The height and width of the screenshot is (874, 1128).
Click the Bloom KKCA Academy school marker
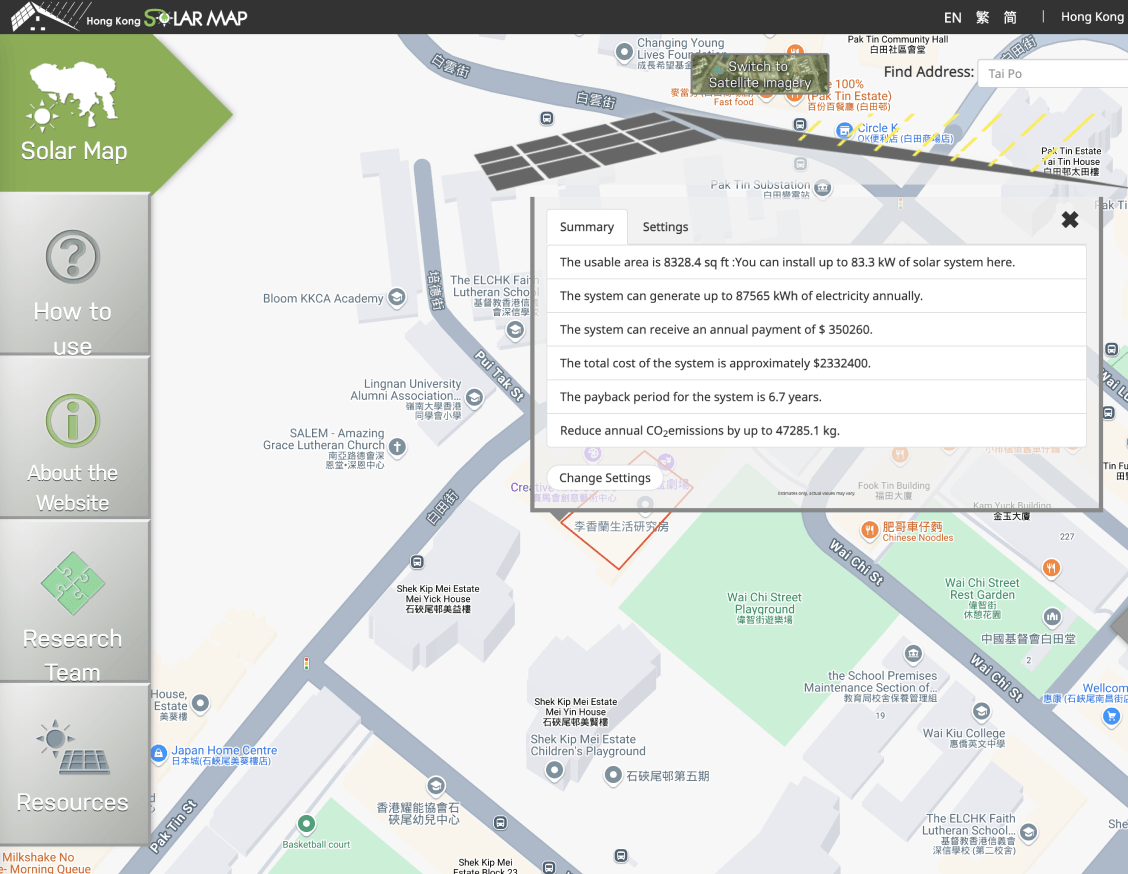click(396, 298)
